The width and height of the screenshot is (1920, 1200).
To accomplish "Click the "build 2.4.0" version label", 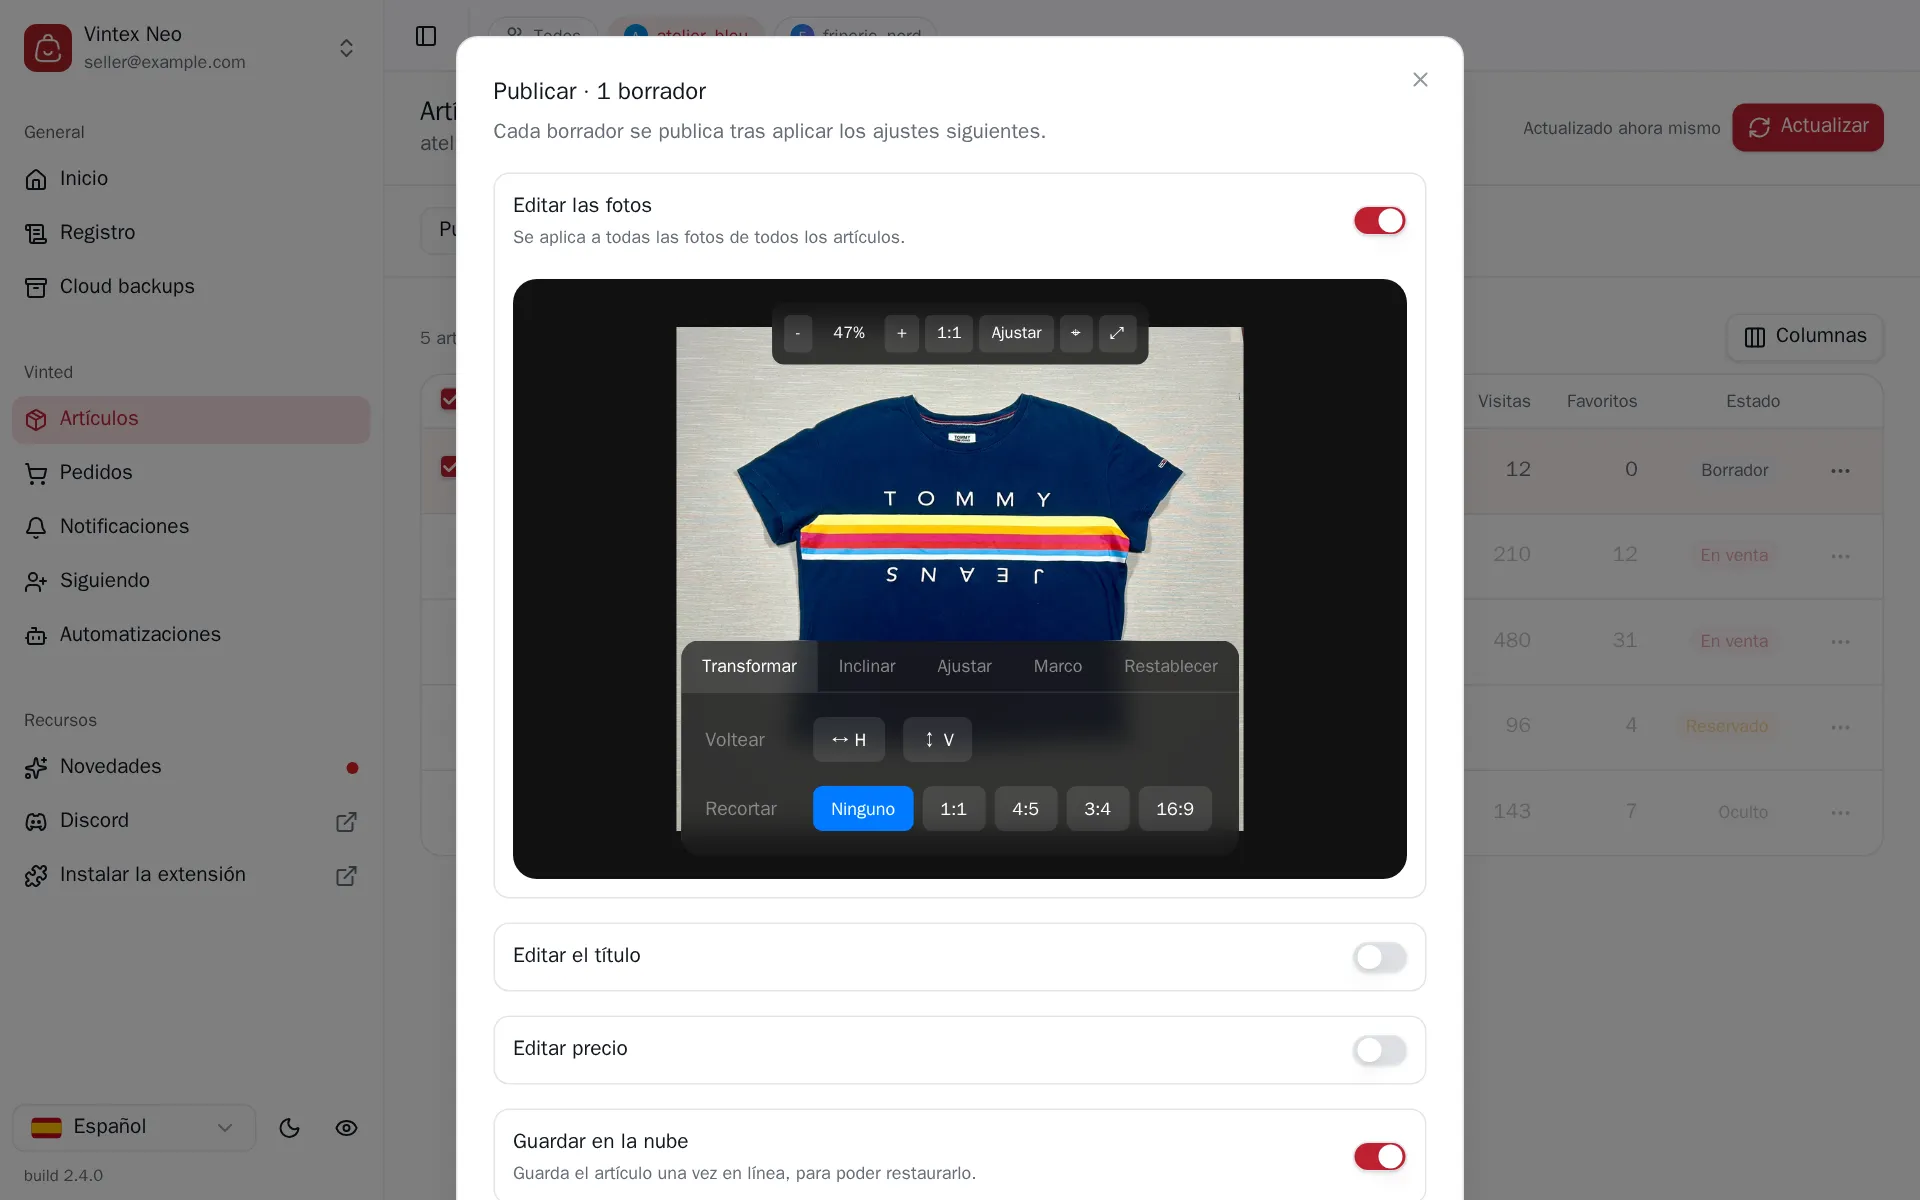I will [x=63, y=1176].
